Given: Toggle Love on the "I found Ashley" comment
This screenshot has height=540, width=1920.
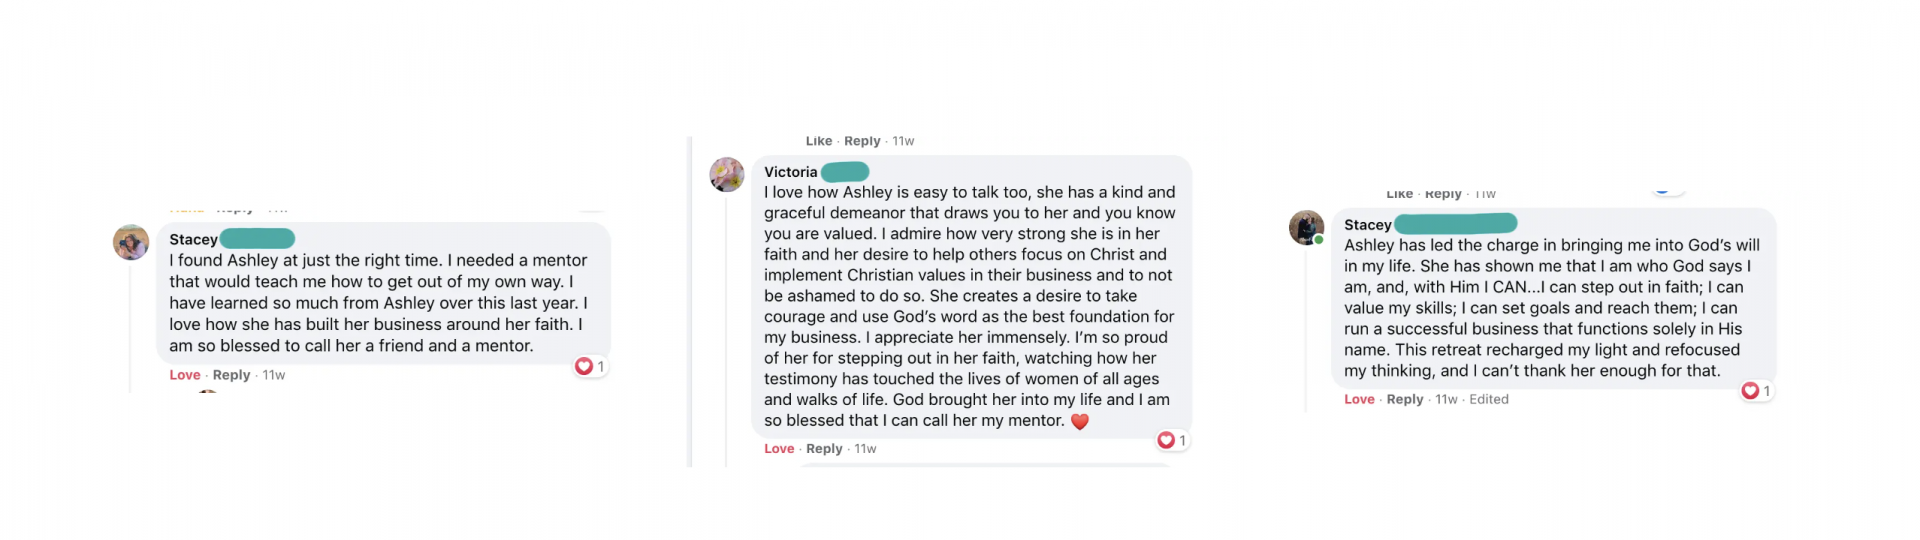Looking at the screenshot, I should point(185,375).
